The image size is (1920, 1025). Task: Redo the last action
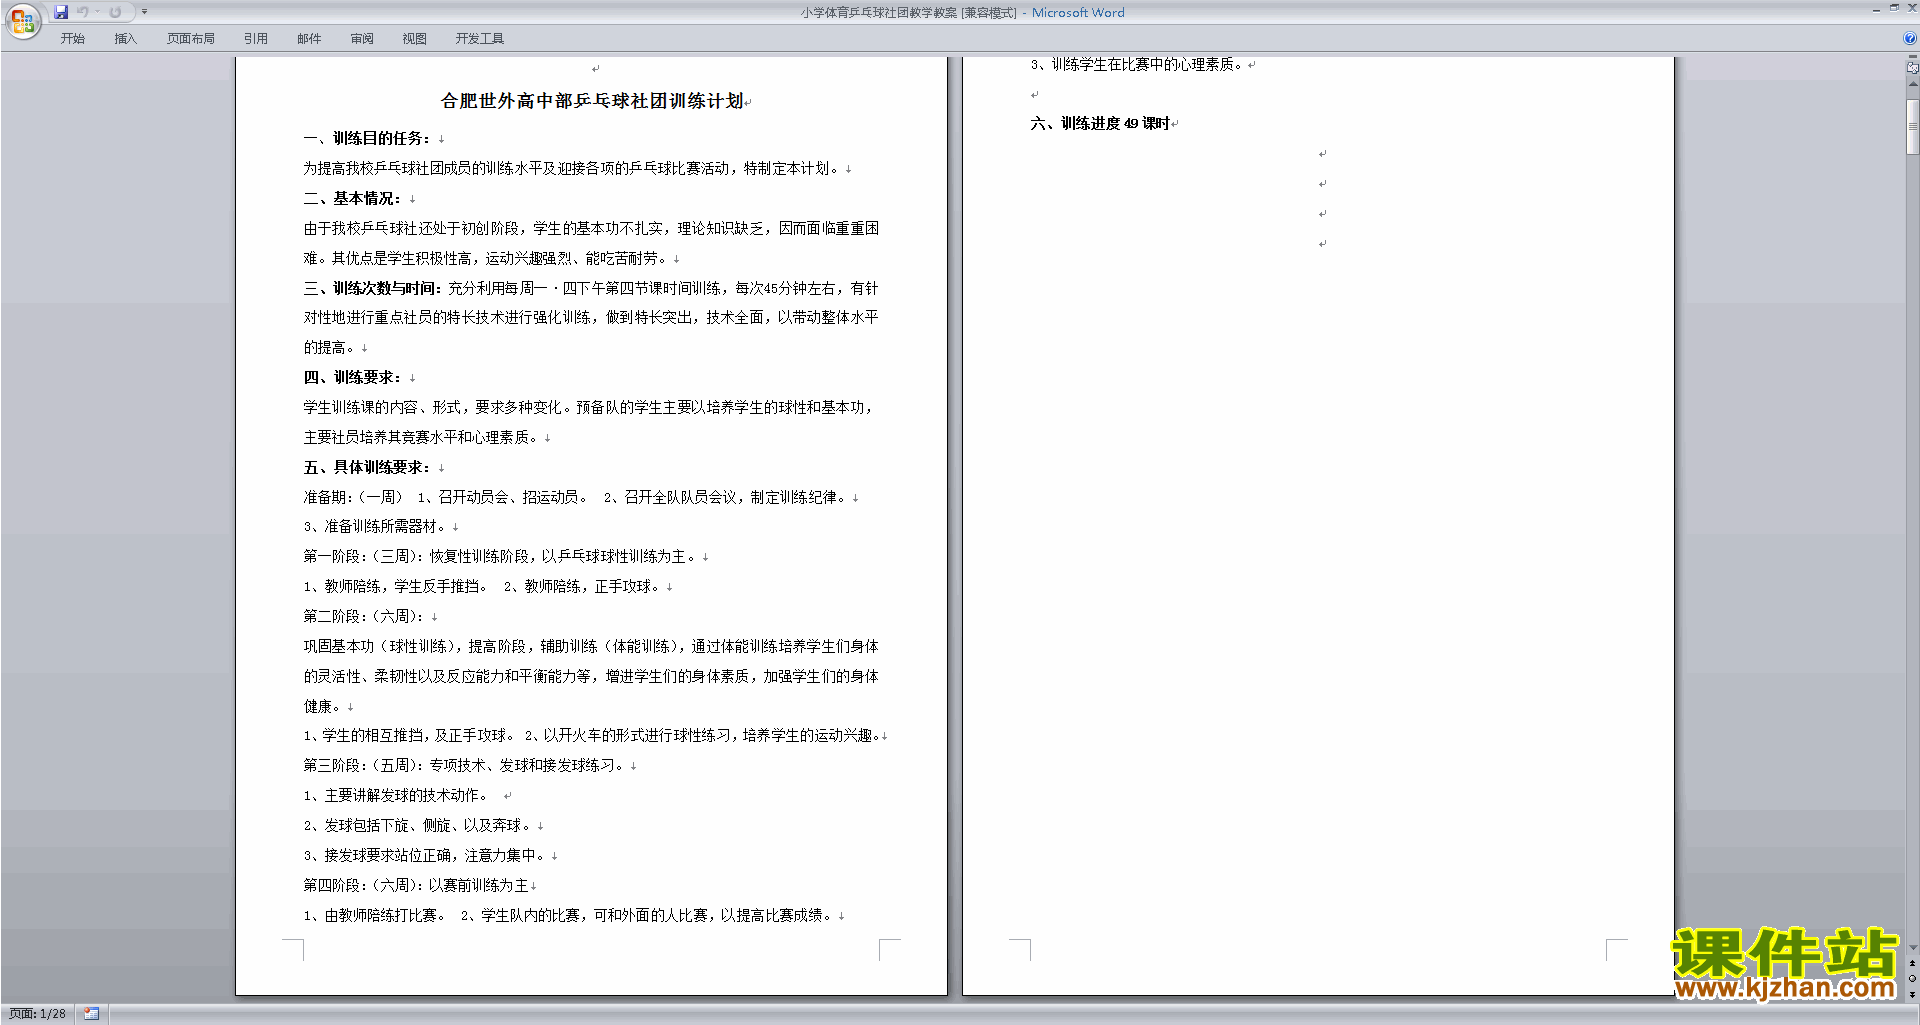point(115,12)
